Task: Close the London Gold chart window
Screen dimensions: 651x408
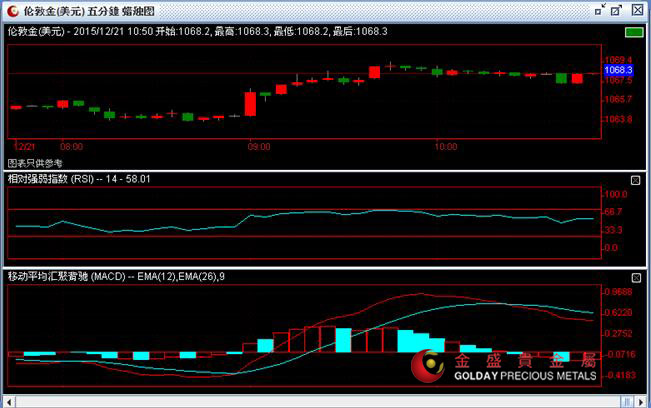Action: 636,9
